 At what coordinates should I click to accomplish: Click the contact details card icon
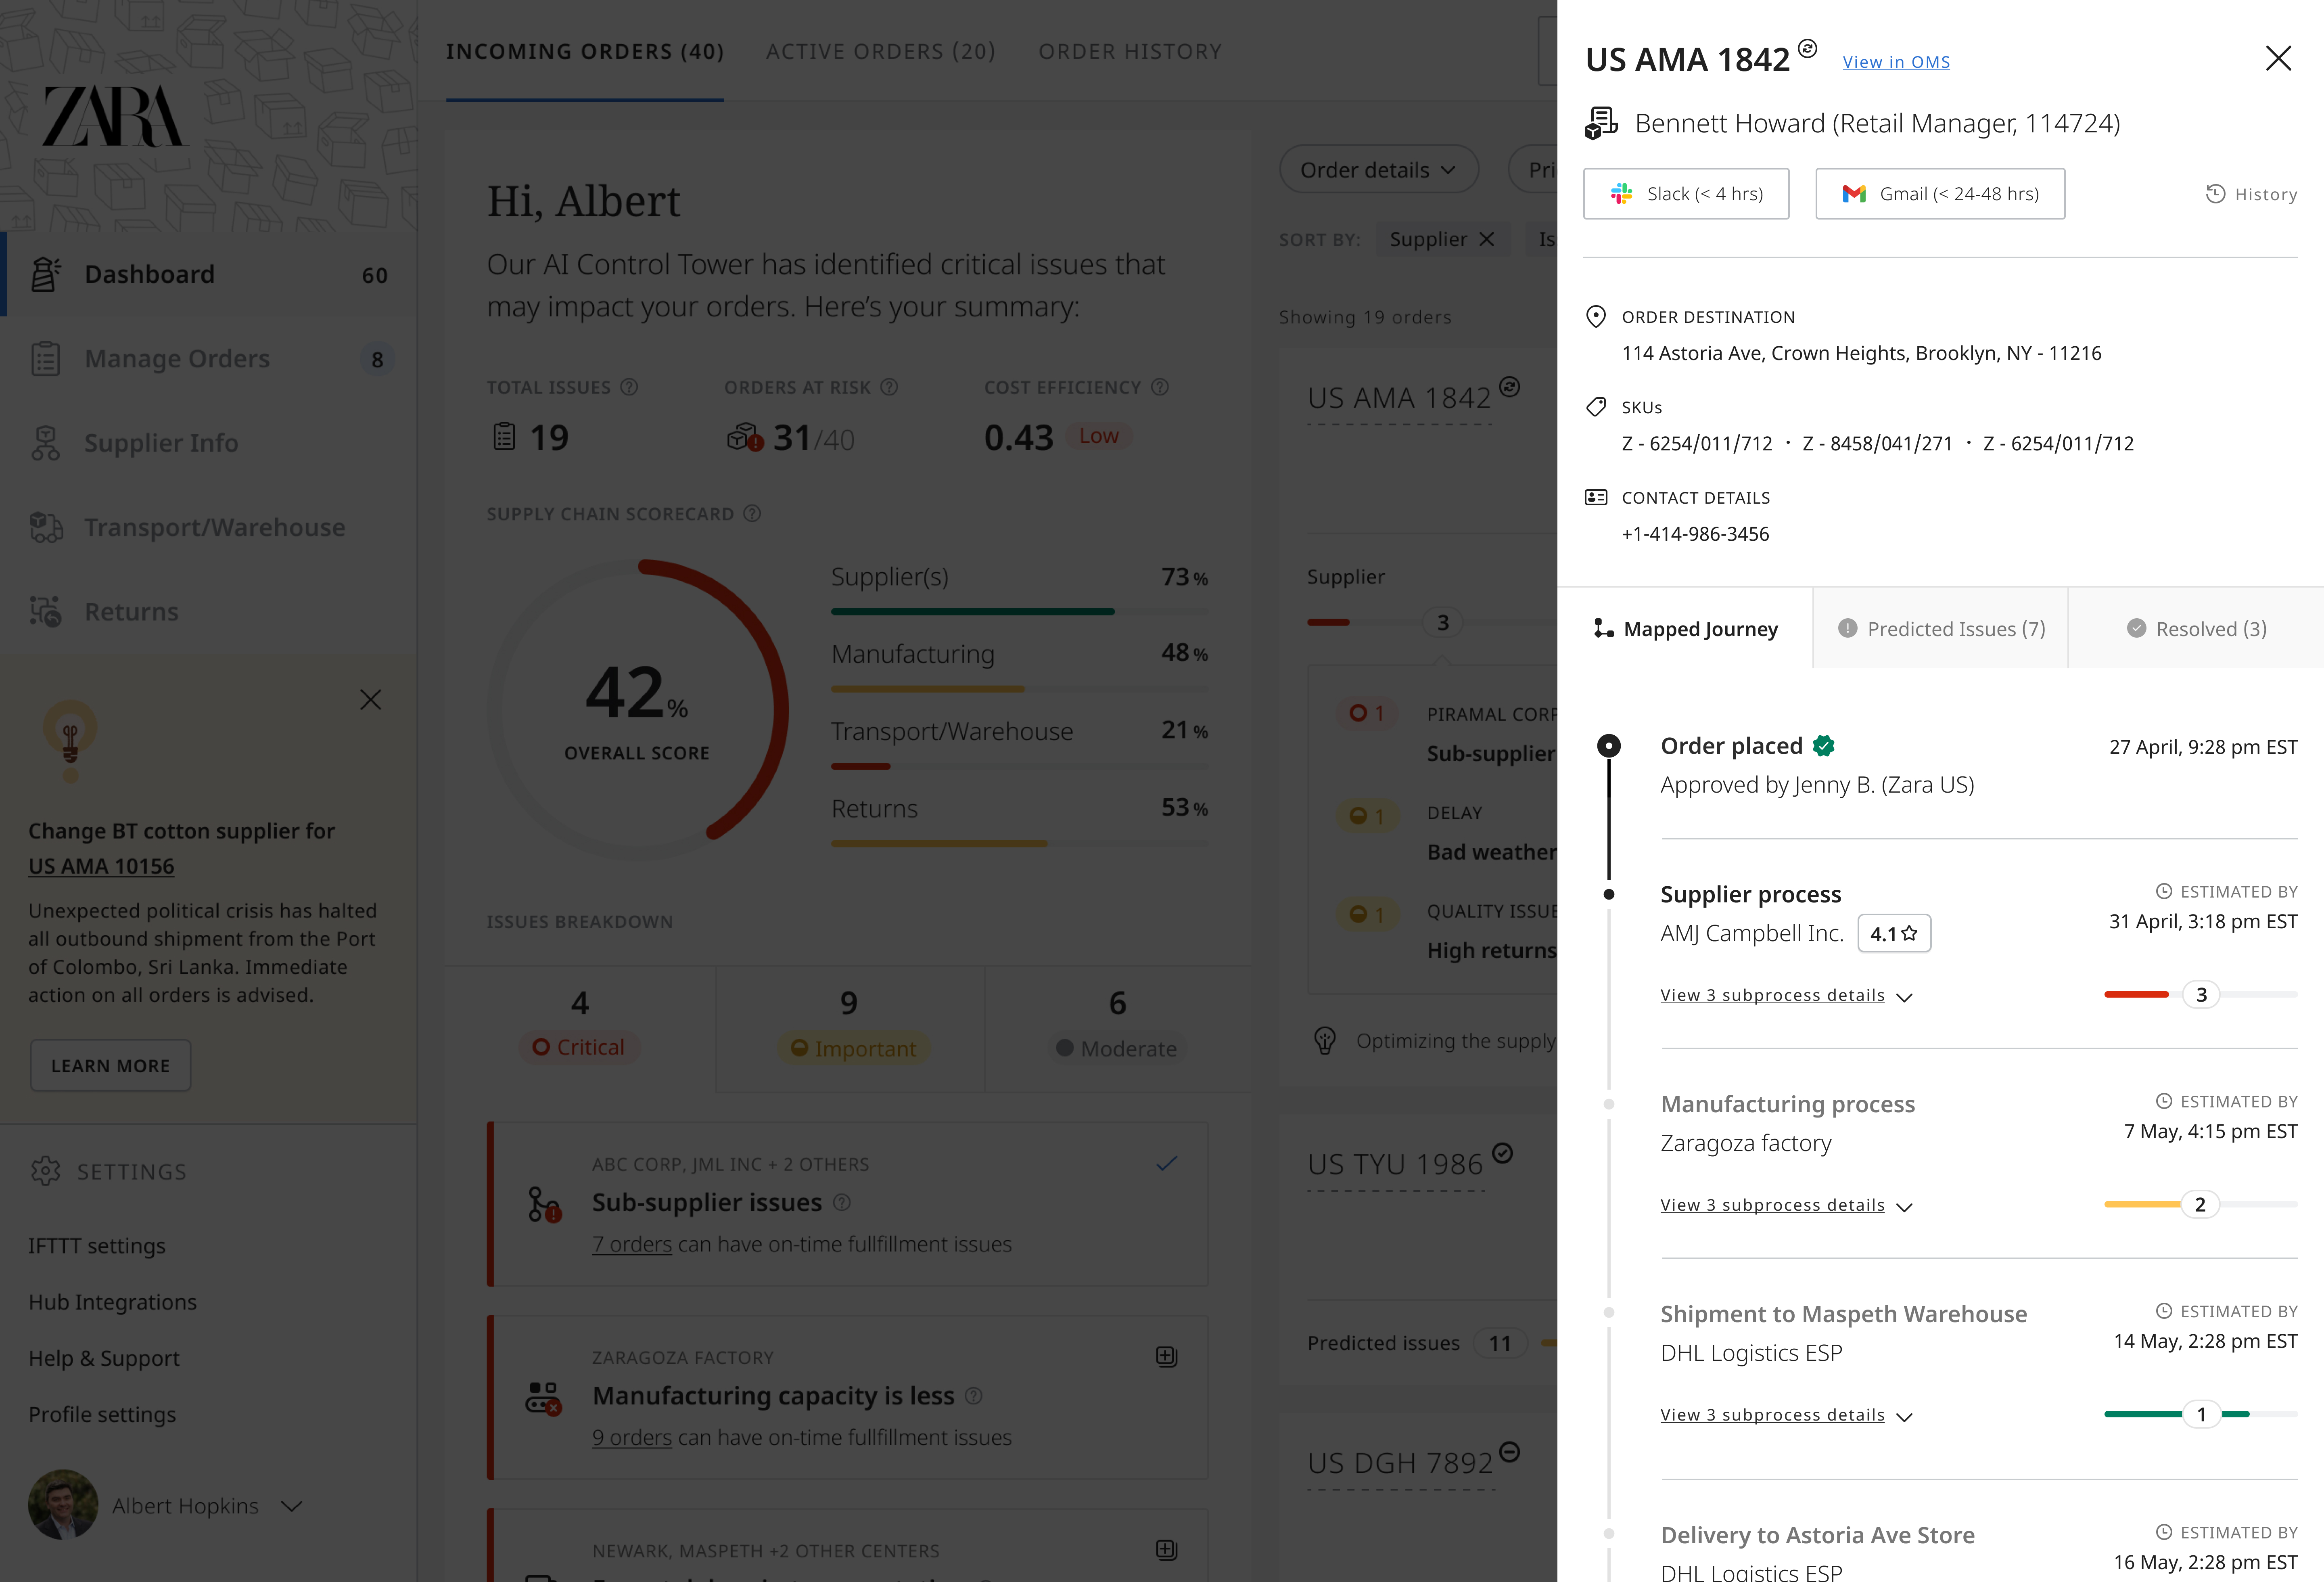1596,497
